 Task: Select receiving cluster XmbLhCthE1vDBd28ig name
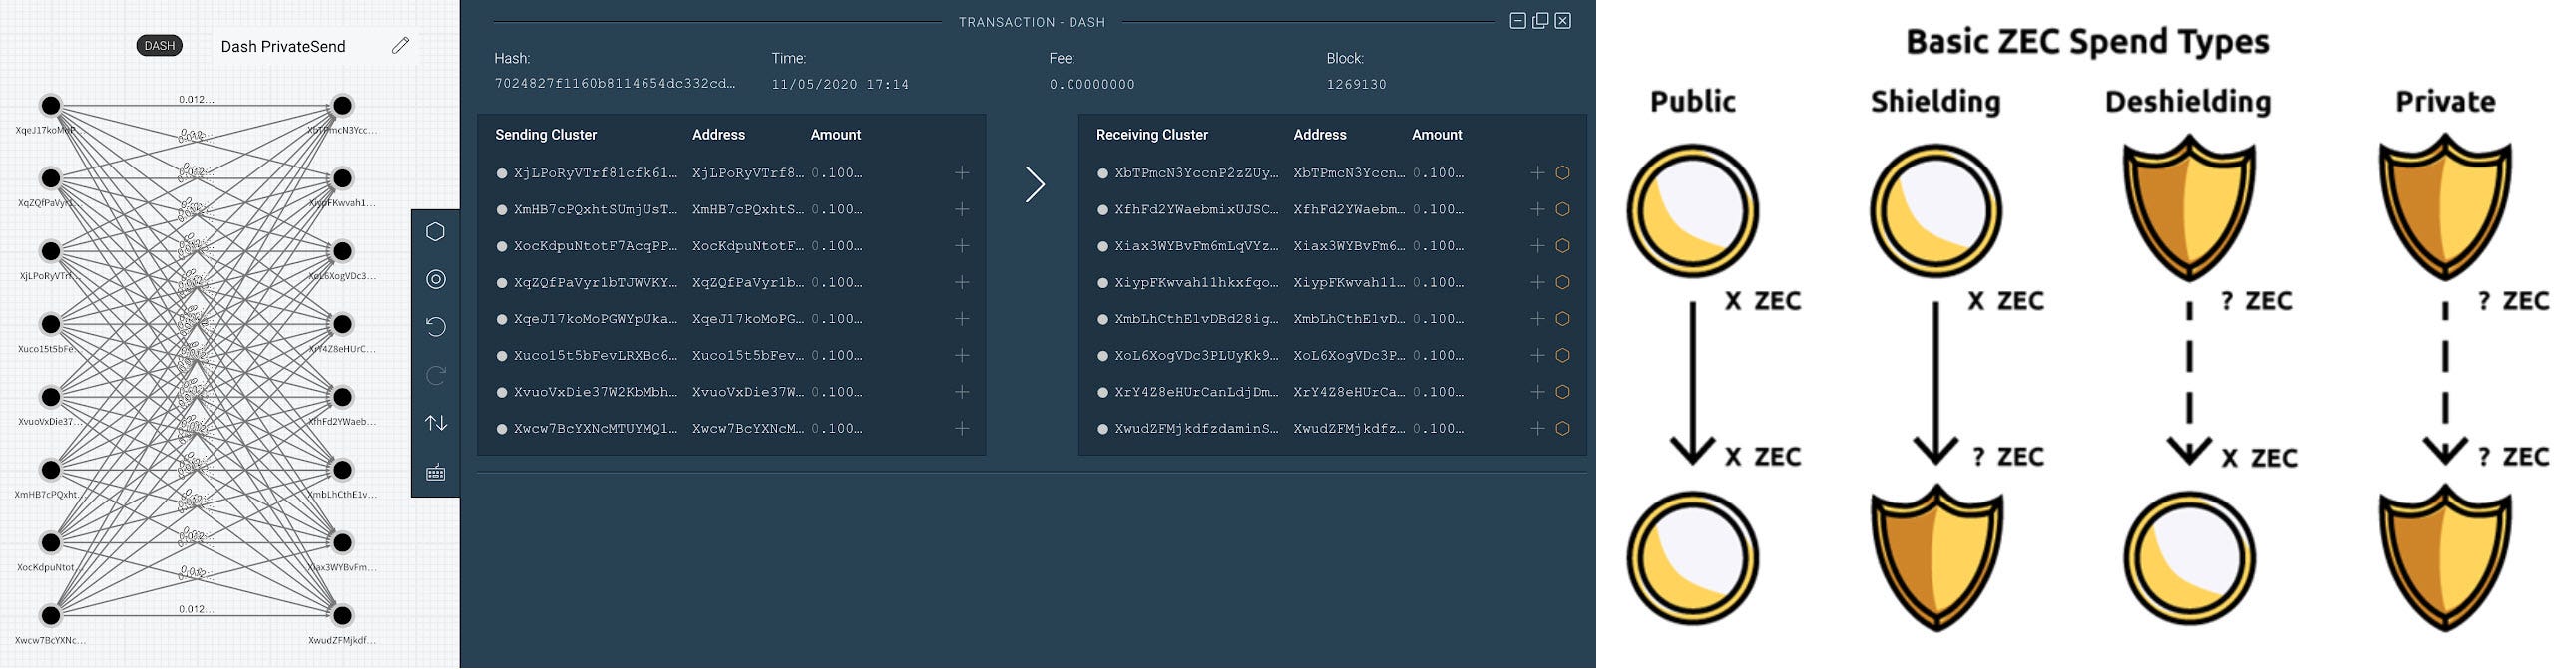[1197, 319]
